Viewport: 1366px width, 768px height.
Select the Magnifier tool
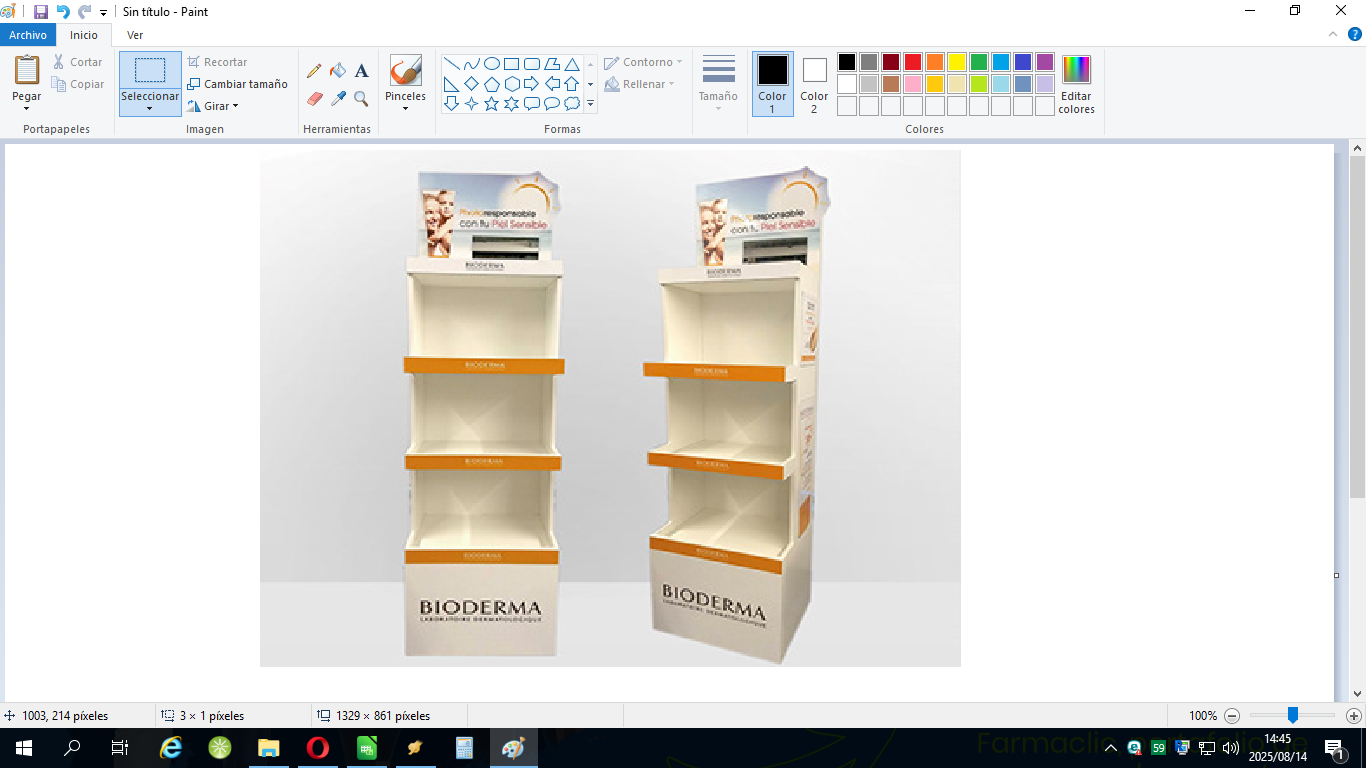pyautogui.click(x=362, y=99)
